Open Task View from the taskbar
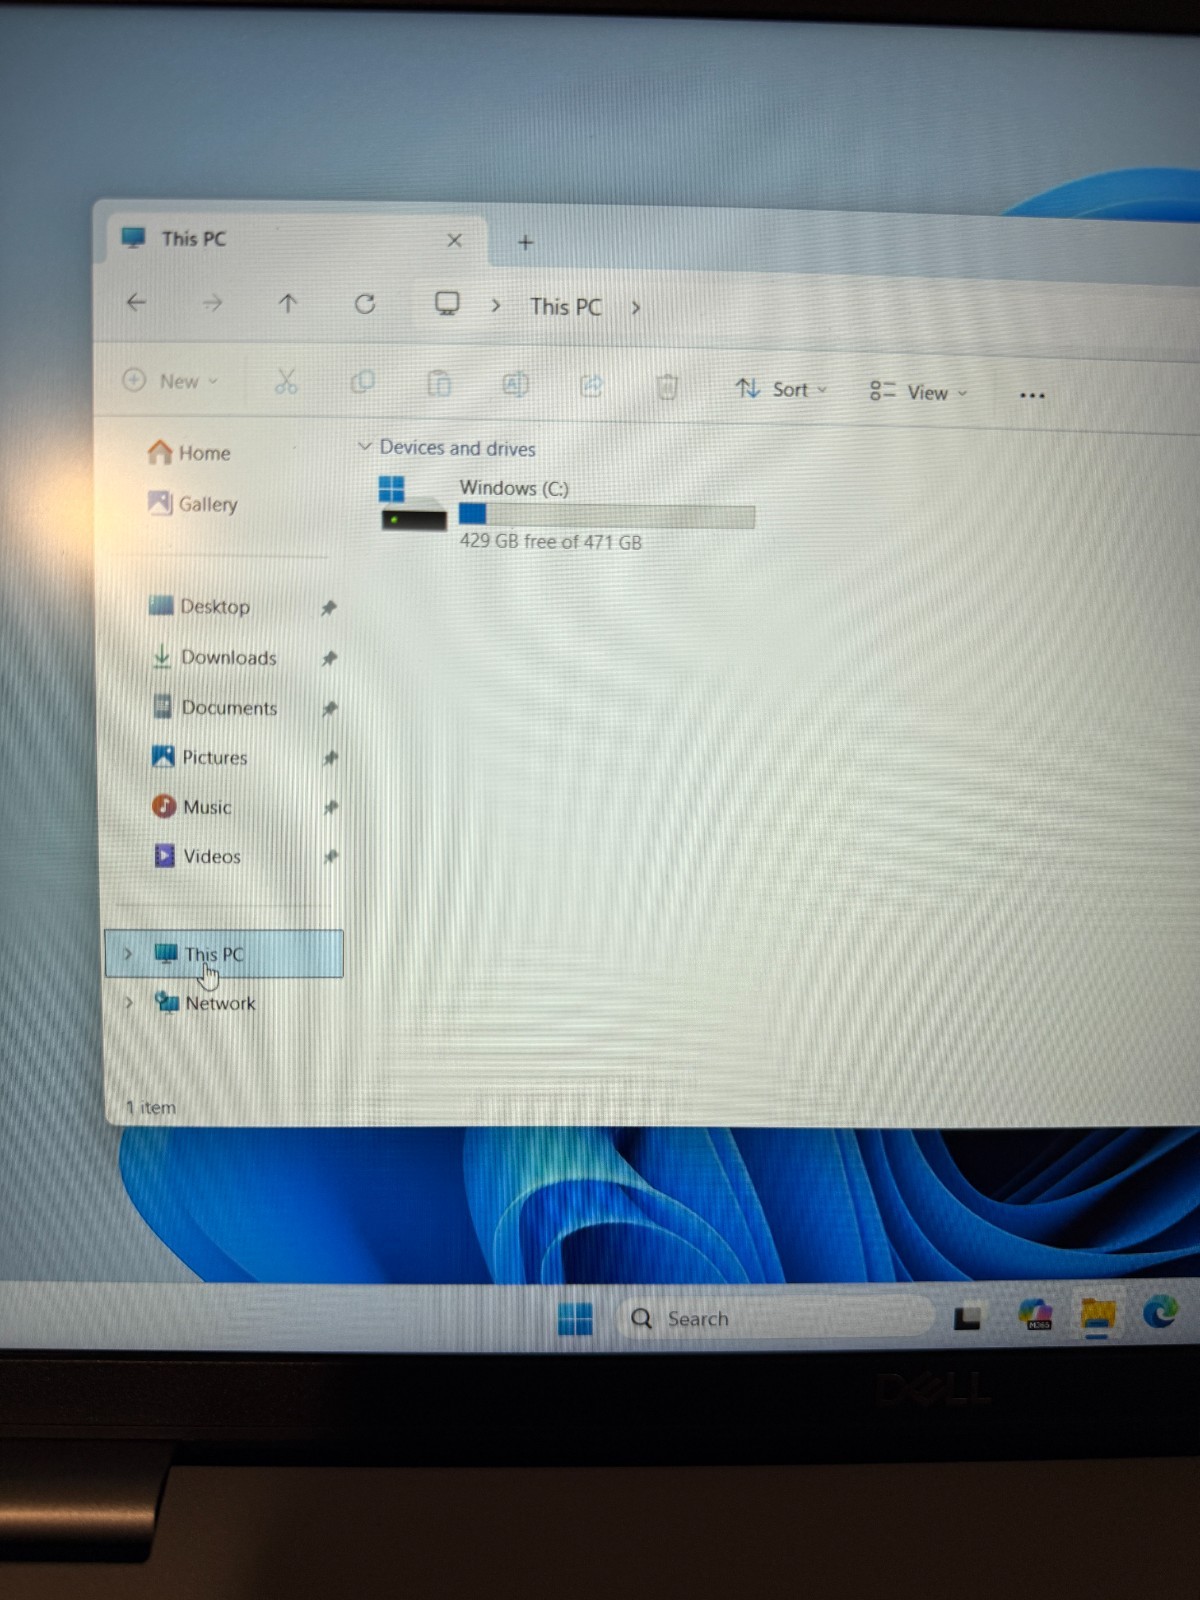This screenshot has height=1600, width=1200. coord(967,1319)
